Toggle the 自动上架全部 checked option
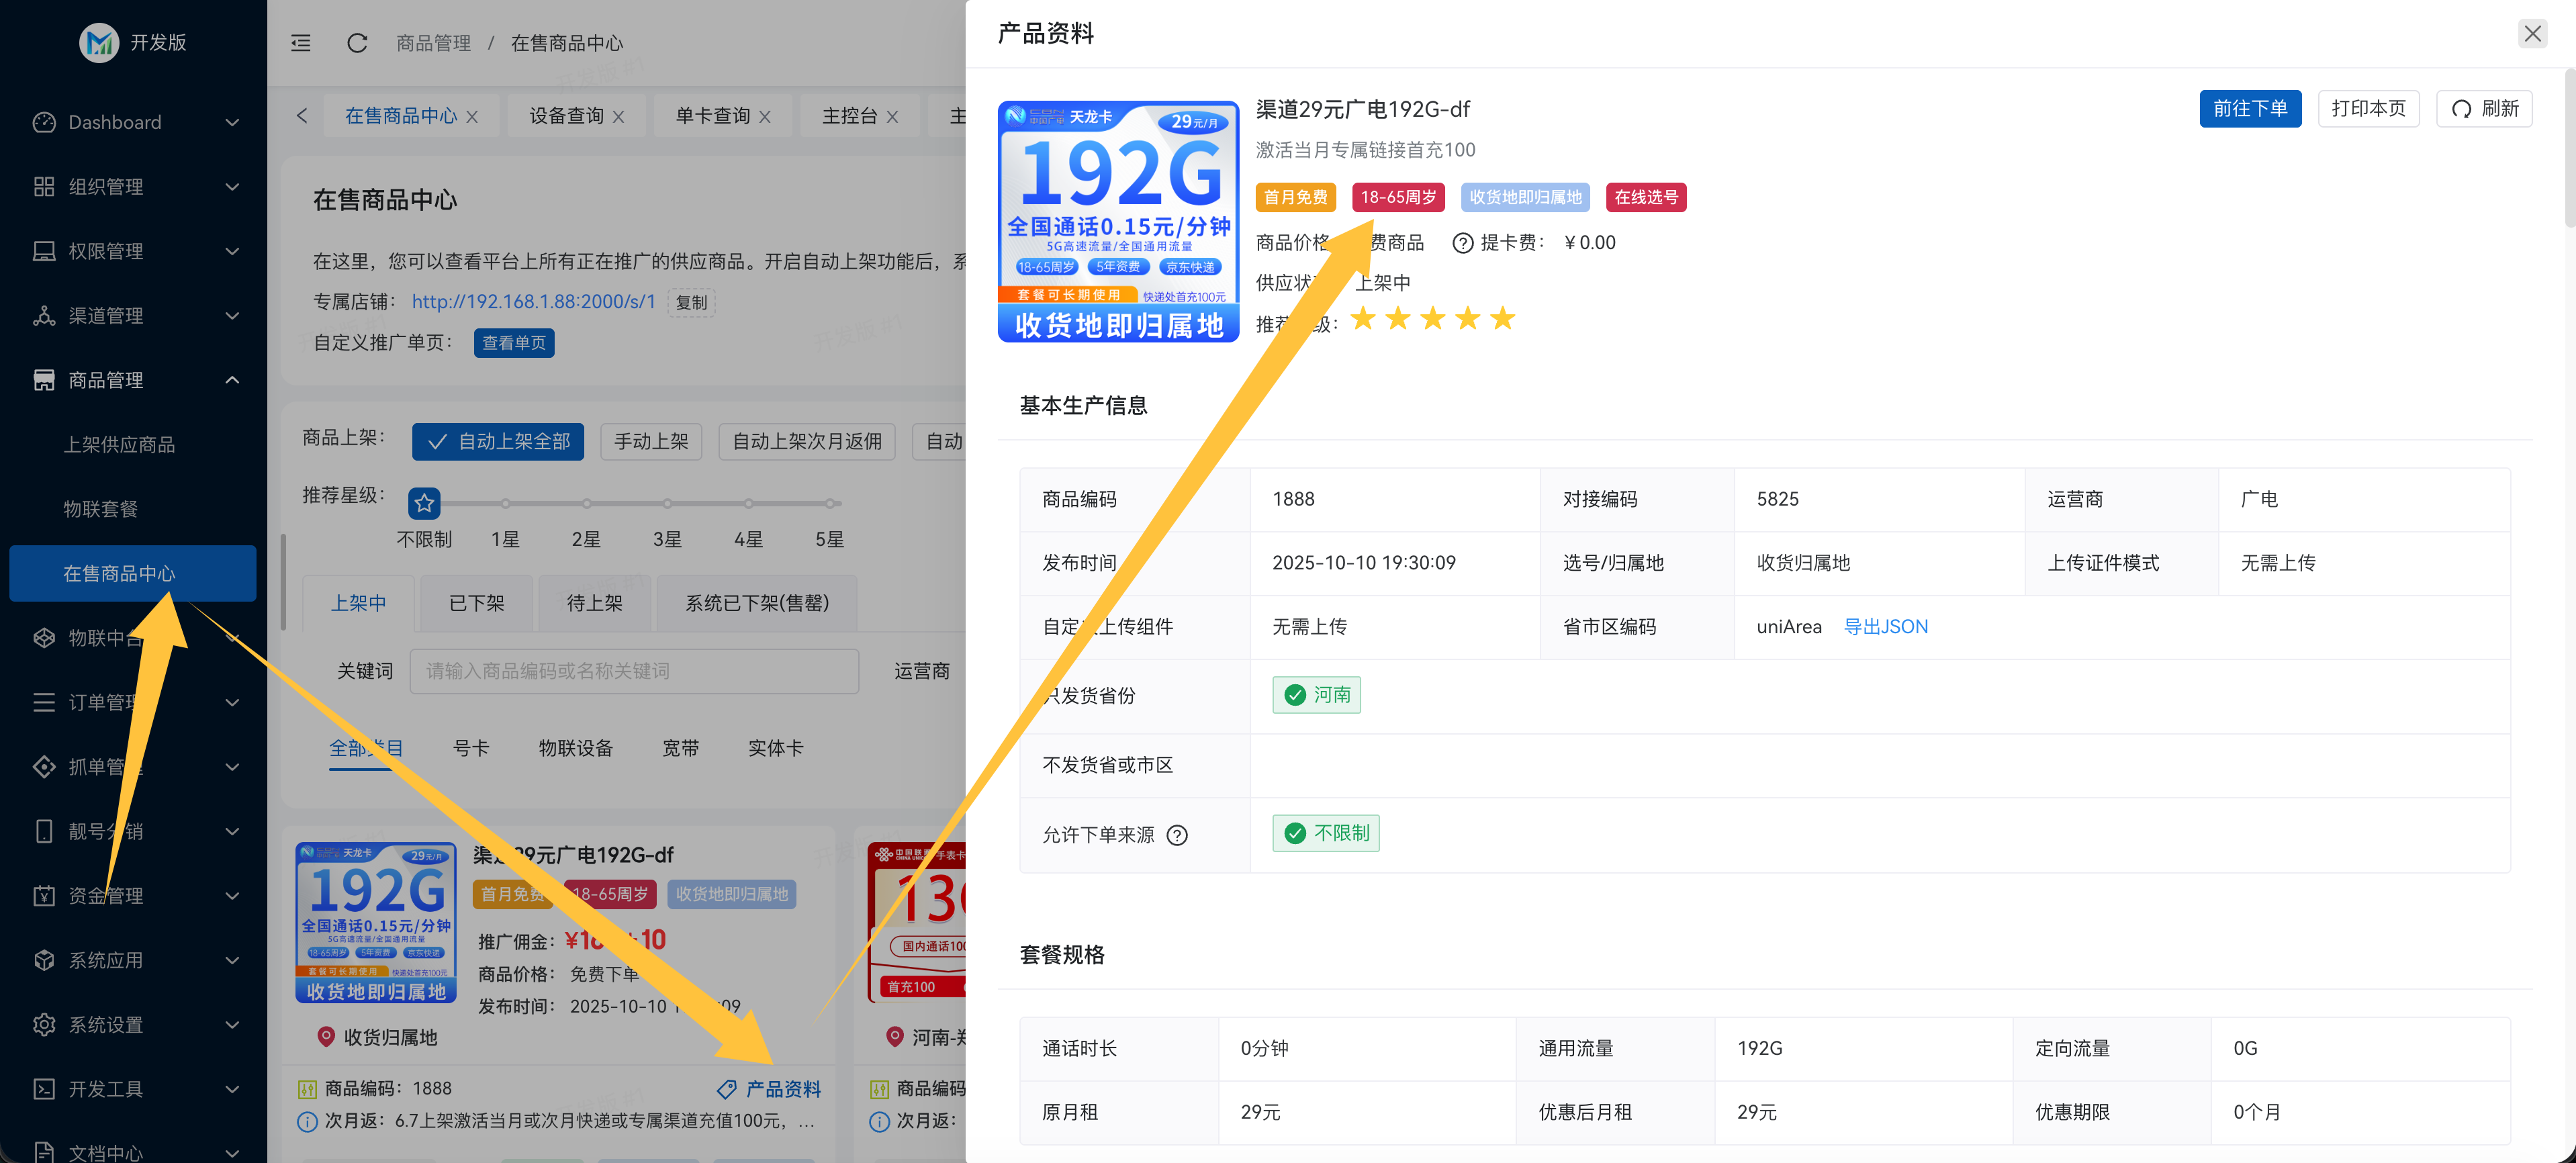Screen dimensions: 2576x1163 point(498,441)
